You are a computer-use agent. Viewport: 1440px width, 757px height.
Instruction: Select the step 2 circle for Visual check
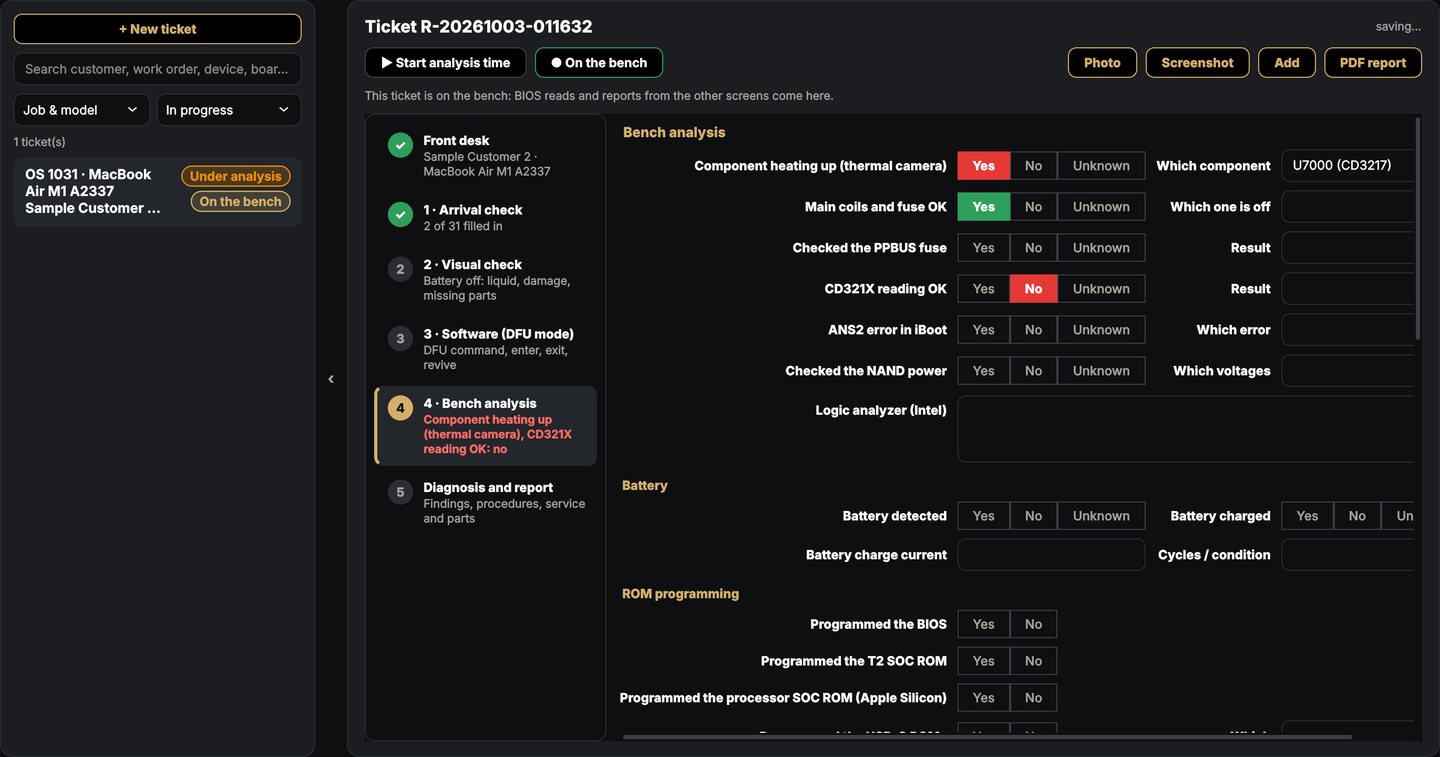click(400, 269)
